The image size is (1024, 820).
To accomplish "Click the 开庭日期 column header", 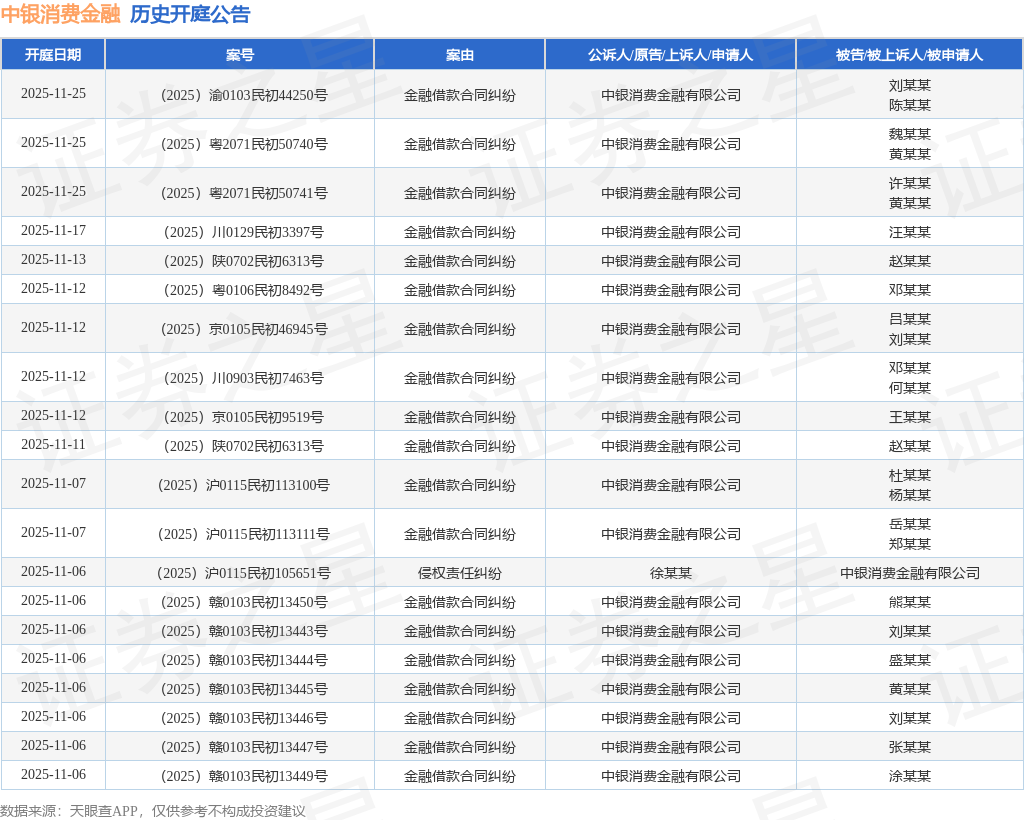I will 53,55.
